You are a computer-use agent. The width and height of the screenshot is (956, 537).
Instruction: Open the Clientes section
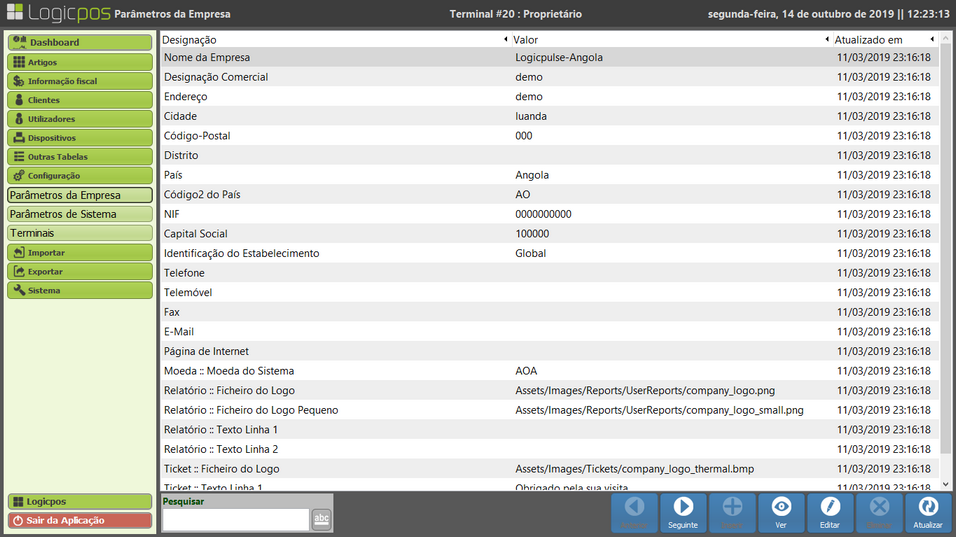click(x=80, y=100)
